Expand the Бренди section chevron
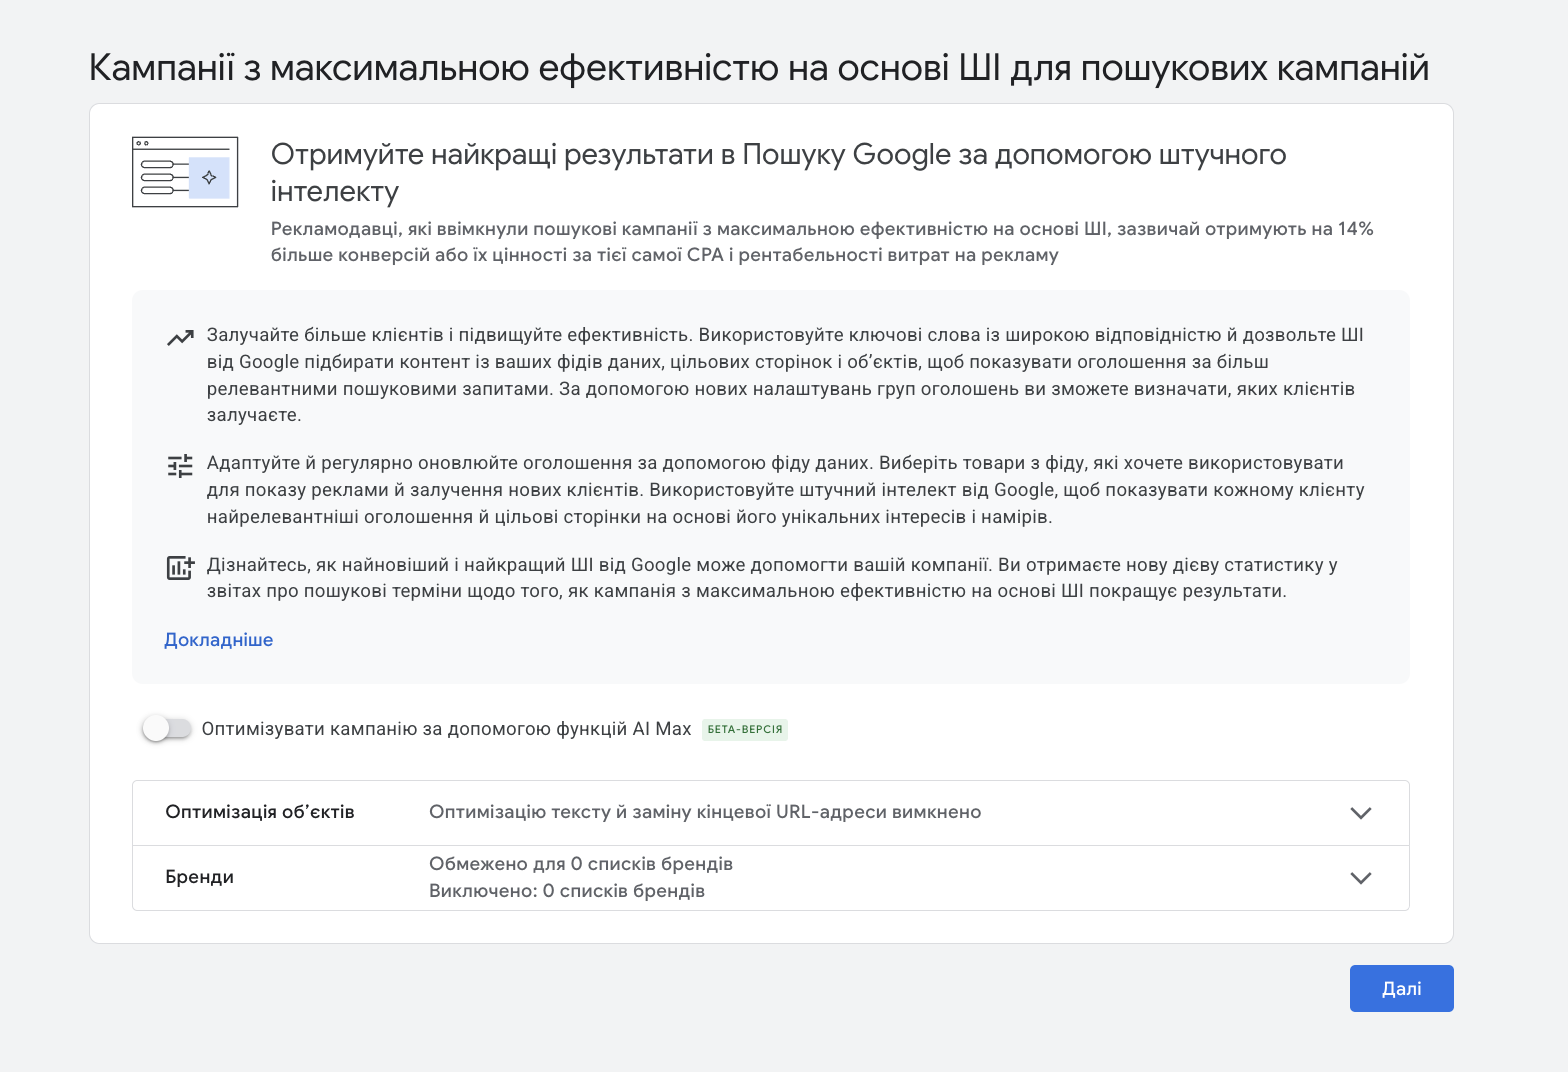1568x1072 pixels. point(1360,878)
